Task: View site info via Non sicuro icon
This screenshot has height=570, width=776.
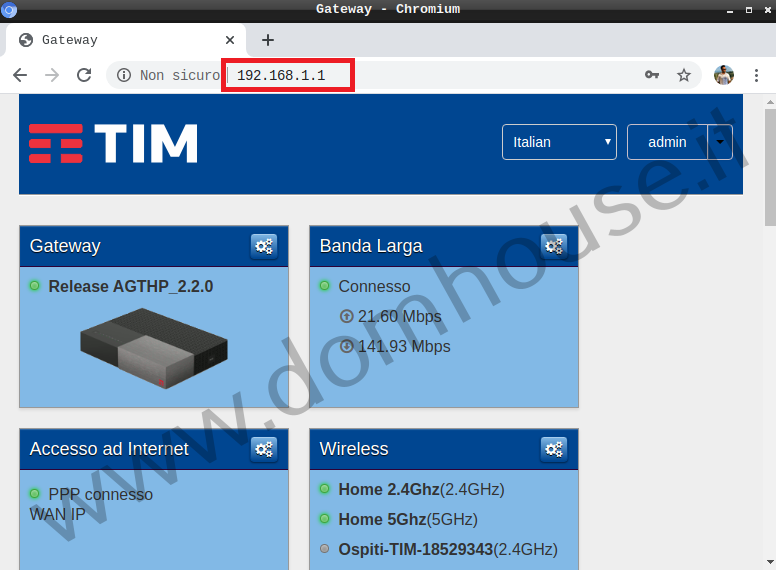Action: coord(124,75)
